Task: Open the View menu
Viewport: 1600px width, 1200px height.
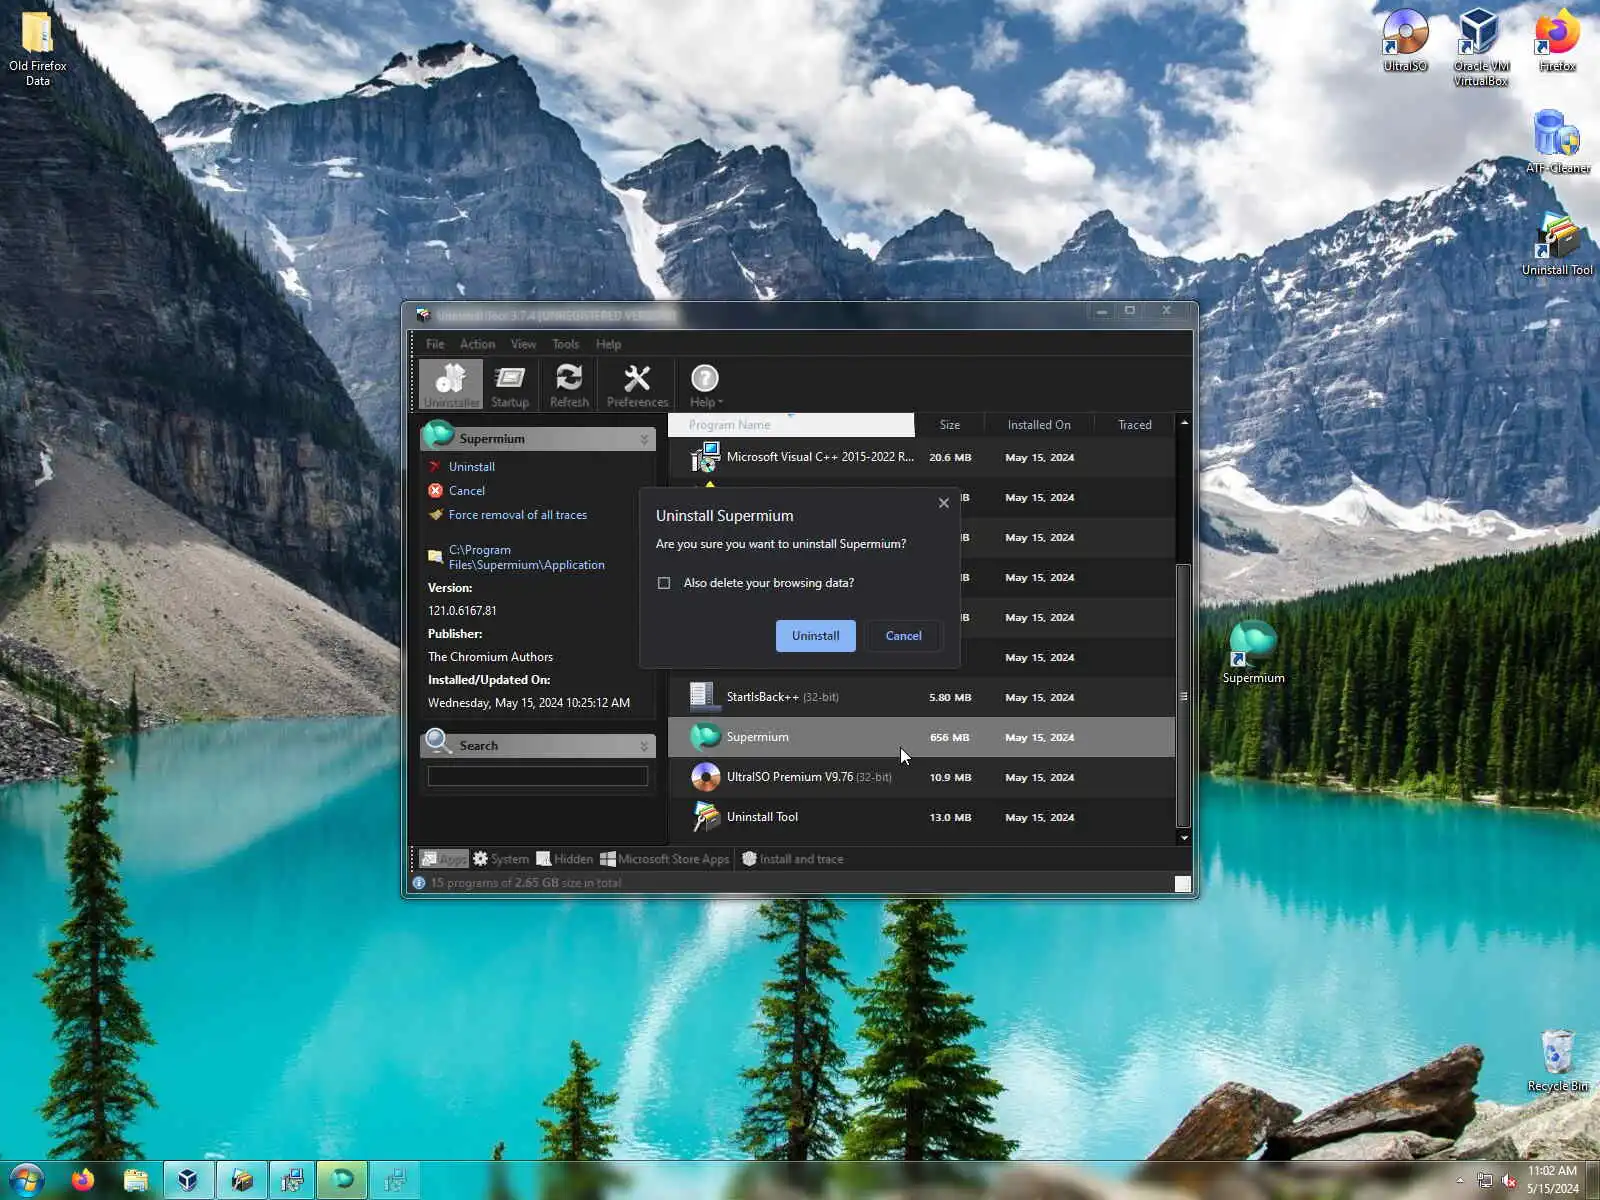Action: 523,344
